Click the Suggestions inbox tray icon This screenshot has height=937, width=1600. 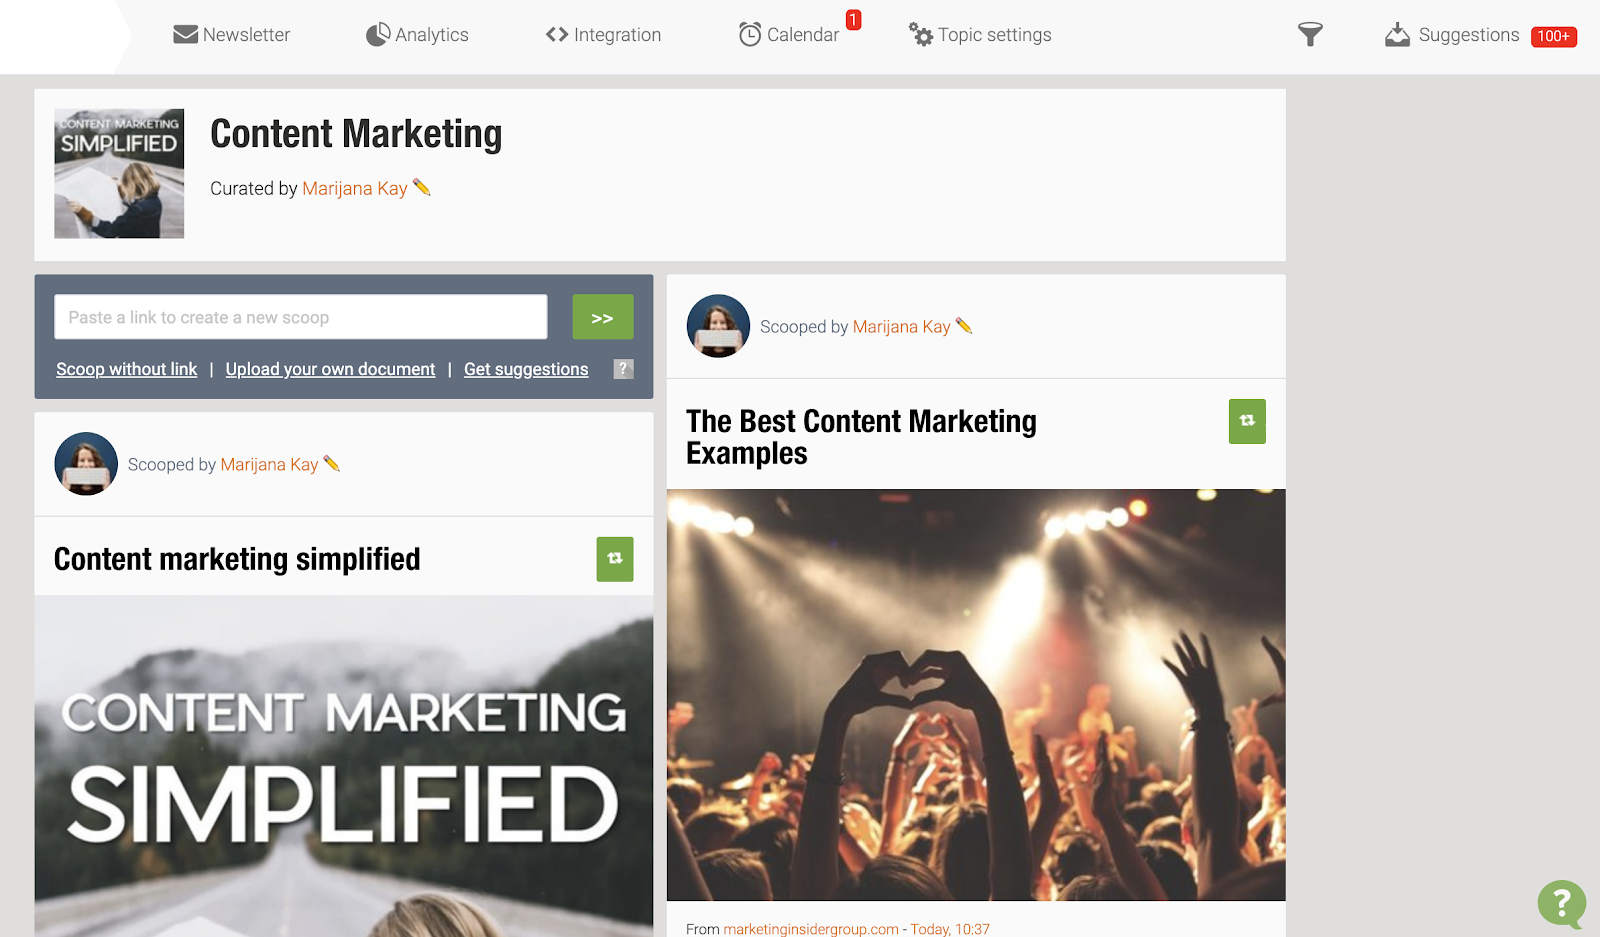click(x=1397, y=35)
